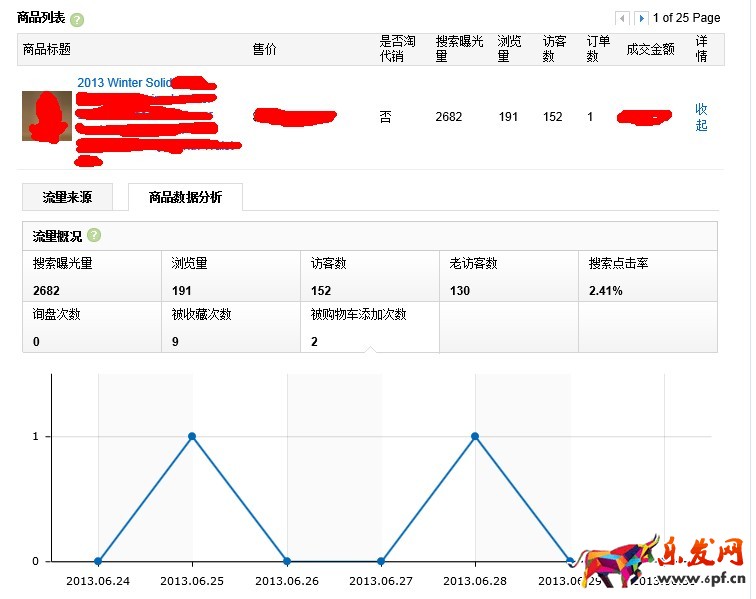
Task: Click the order count value 1 in row
Action: click(590, 117)
